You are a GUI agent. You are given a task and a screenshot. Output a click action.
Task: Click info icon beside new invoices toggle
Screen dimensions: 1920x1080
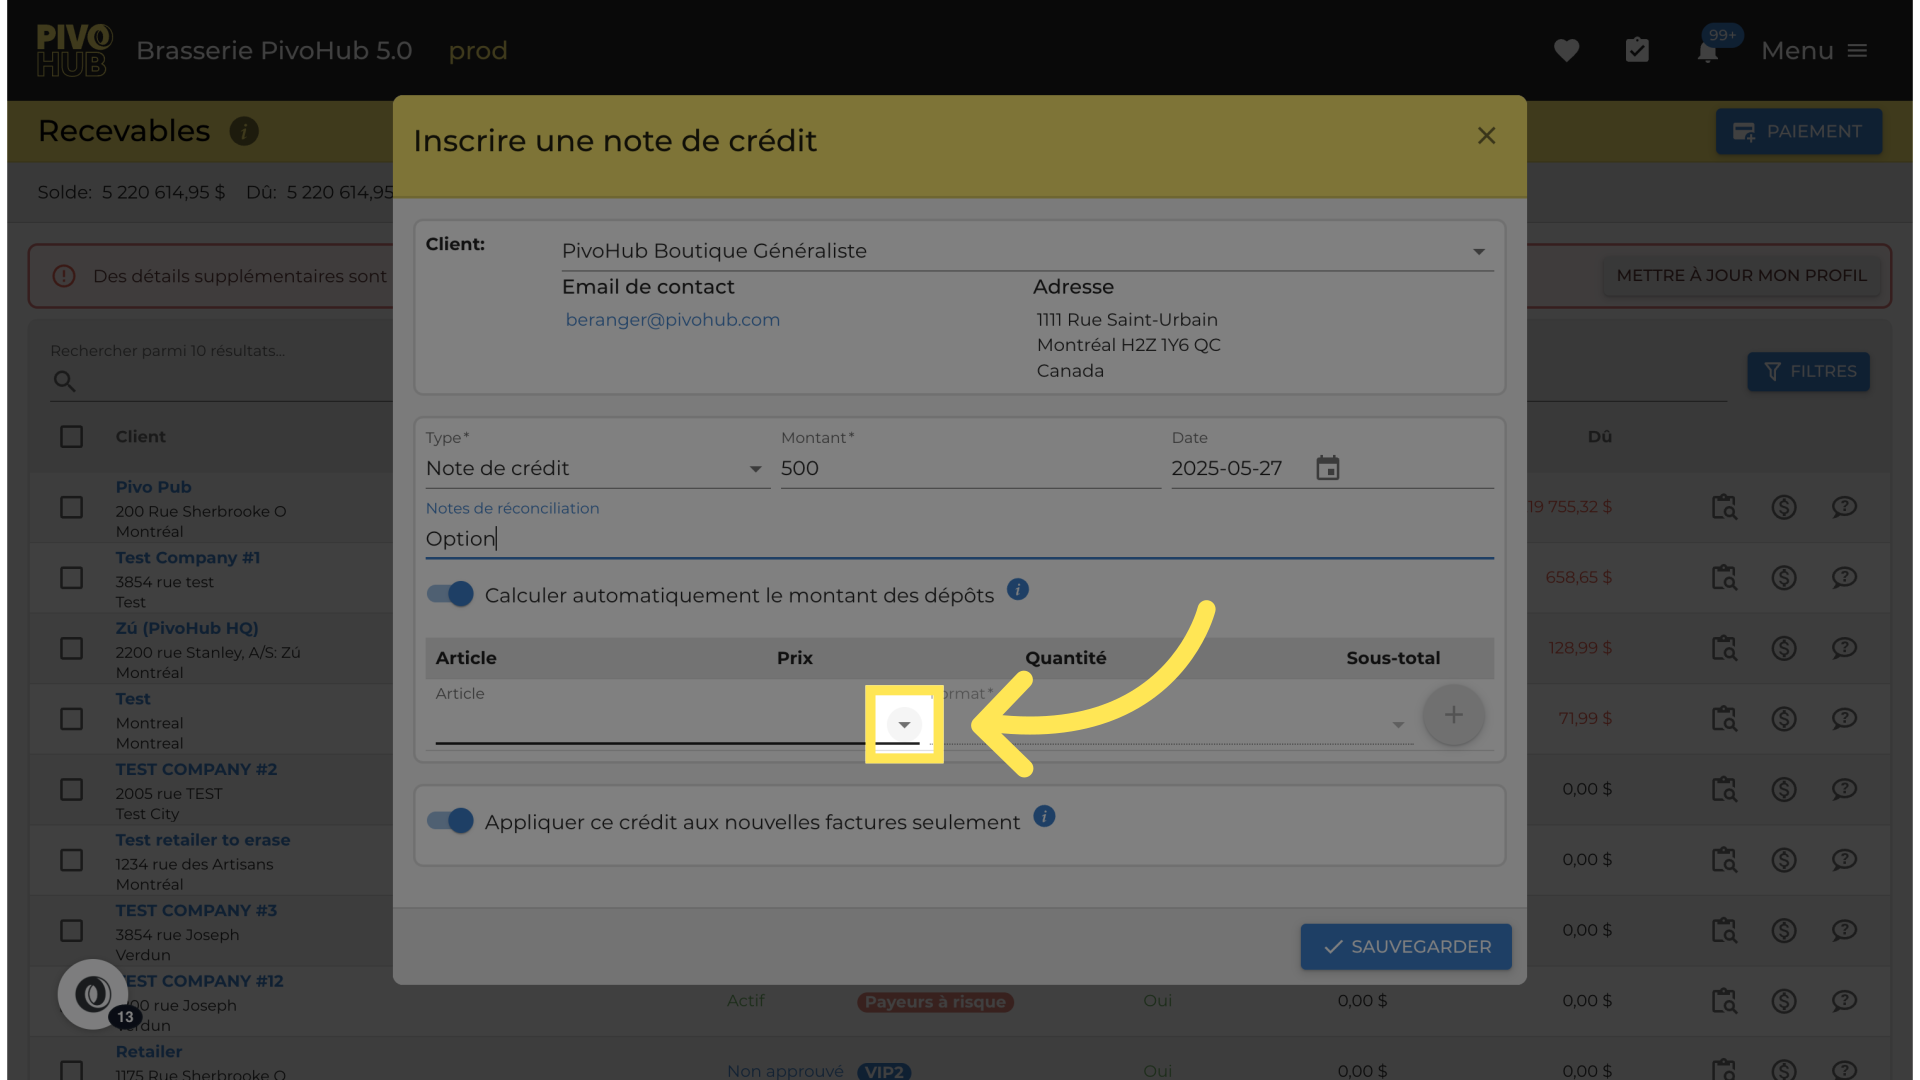(1044, 816)
